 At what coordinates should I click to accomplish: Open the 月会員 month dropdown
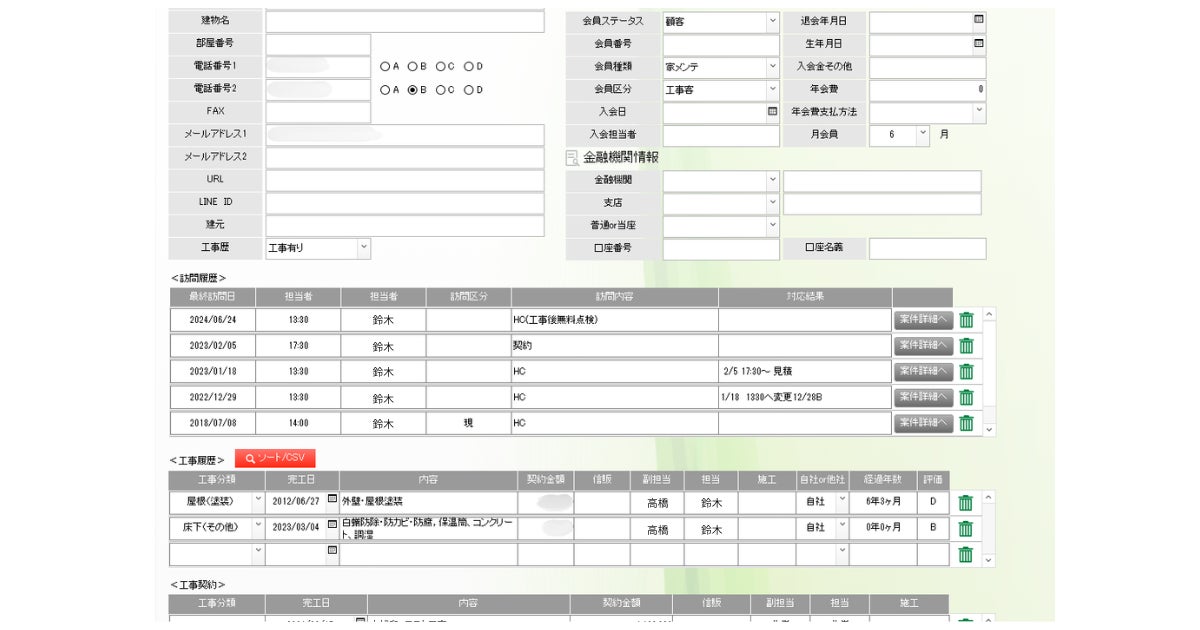(x=922, y=133)
